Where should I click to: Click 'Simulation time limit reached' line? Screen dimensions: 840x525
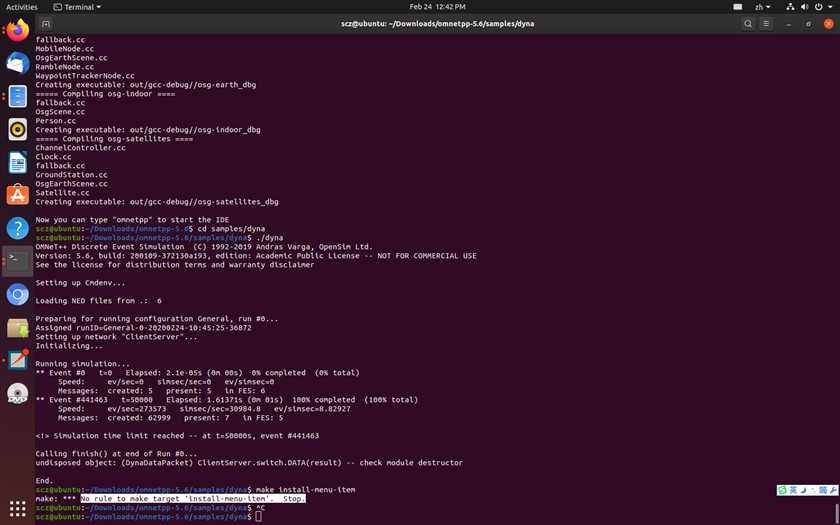177,436
